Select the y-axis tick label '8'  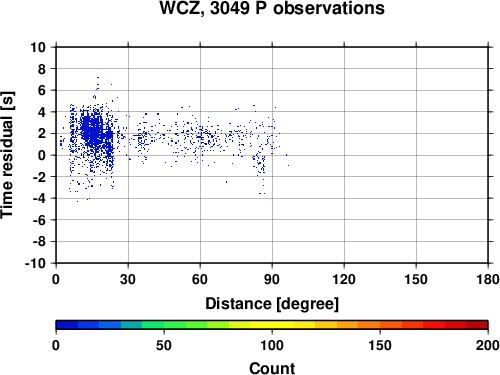click(x=42, y=69)
